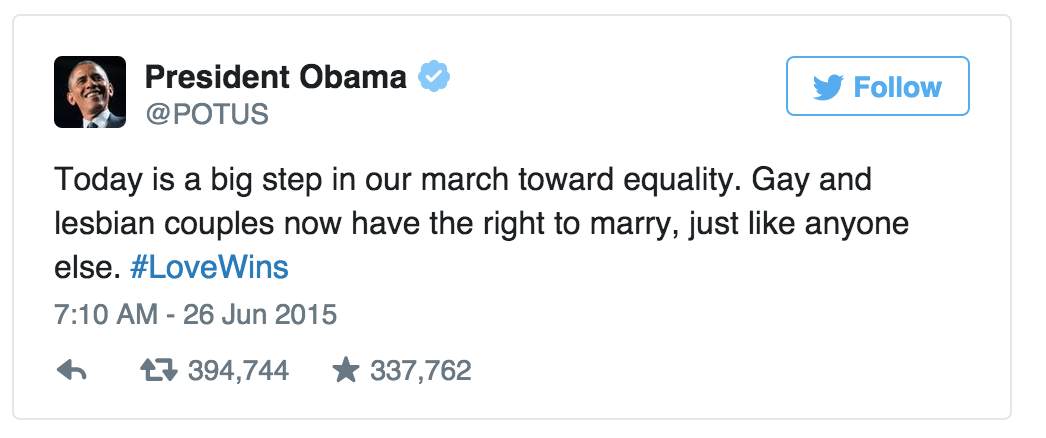Retweet using the retweet arrows icon
Image resolution: width=1046 pixels, height=438 pixels.
(x=154, y=371)
